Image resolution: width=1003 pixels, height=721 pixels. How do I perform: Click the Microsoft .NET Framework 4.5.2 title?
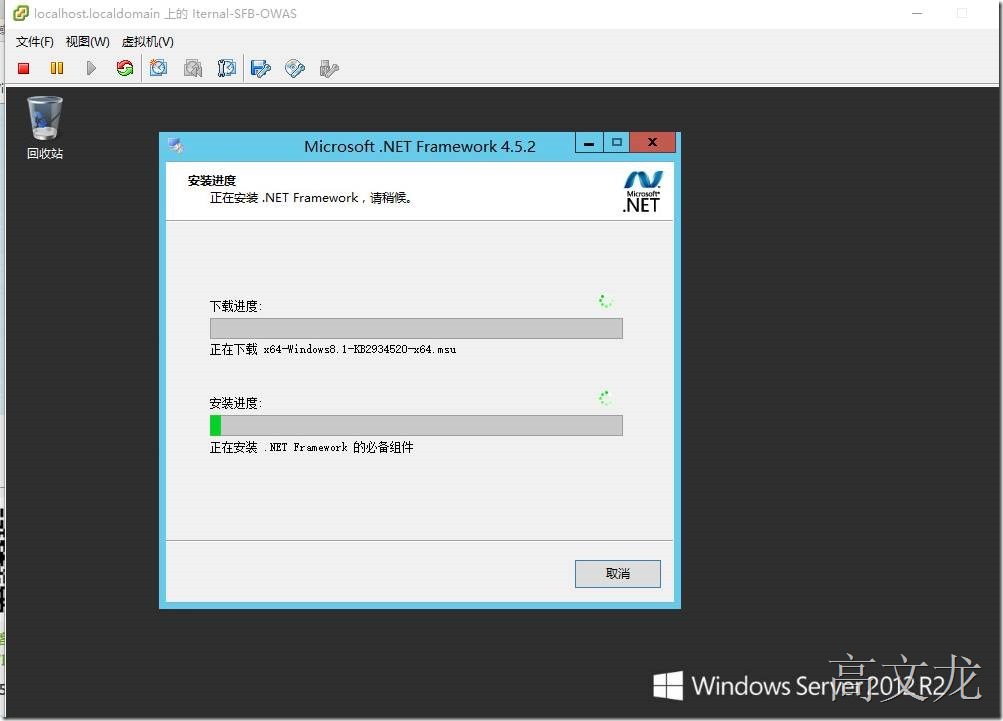pos(420,147)
